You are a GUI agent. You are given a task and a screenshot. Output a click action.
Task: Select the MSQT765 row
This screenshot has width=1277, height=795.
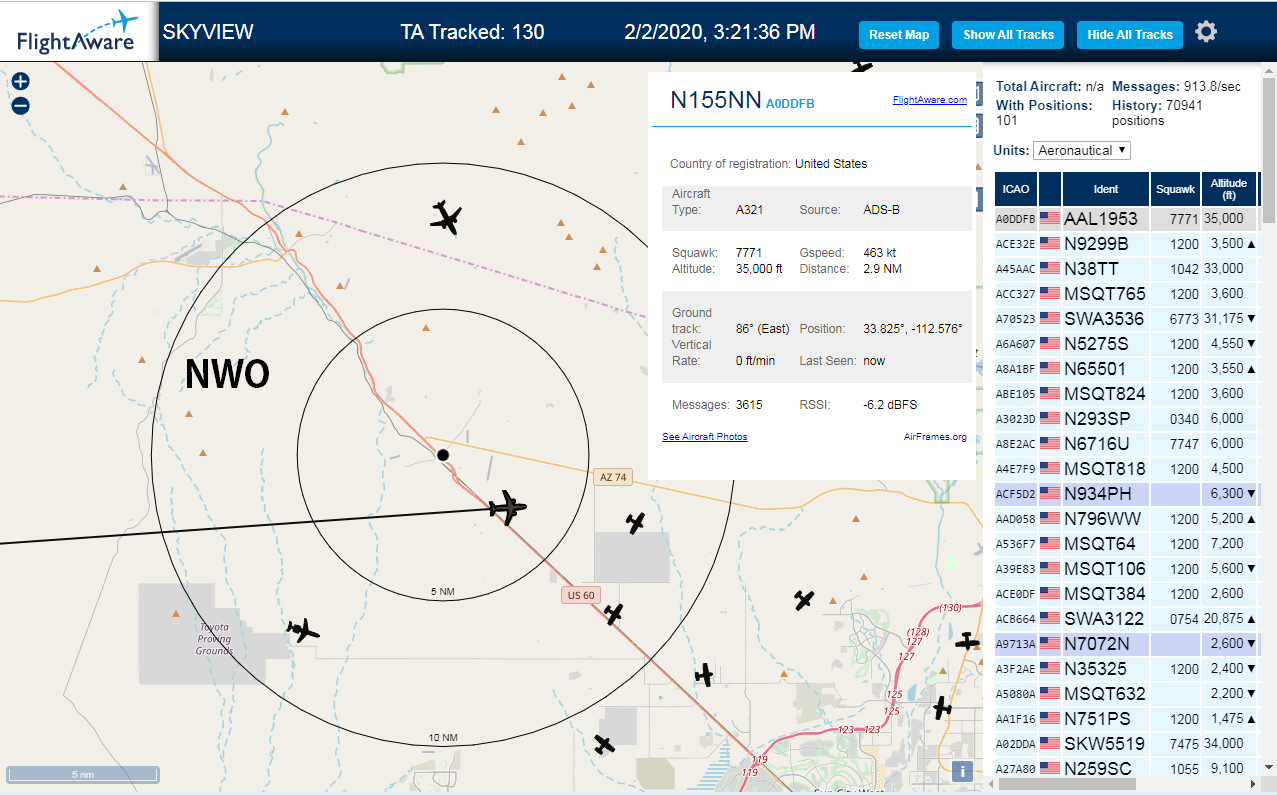click(x=1127, y=294)
